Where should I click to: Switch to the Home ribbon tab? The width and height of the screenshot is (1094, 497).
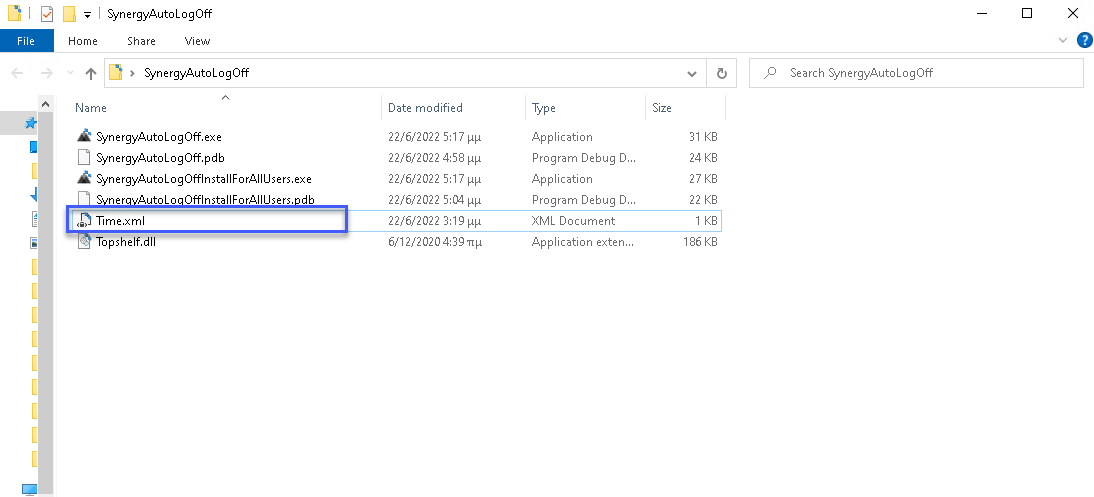[x=83, y=41]
